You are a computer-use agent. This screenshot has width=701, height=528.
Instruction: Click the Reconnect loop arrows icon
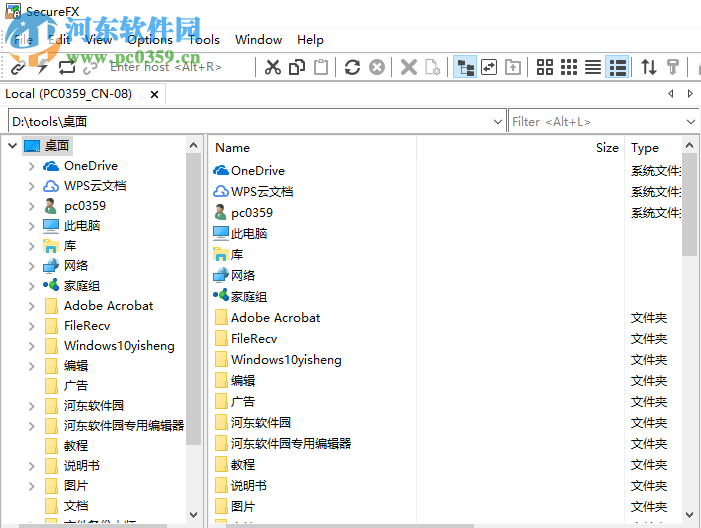click(x=67, y=68)
